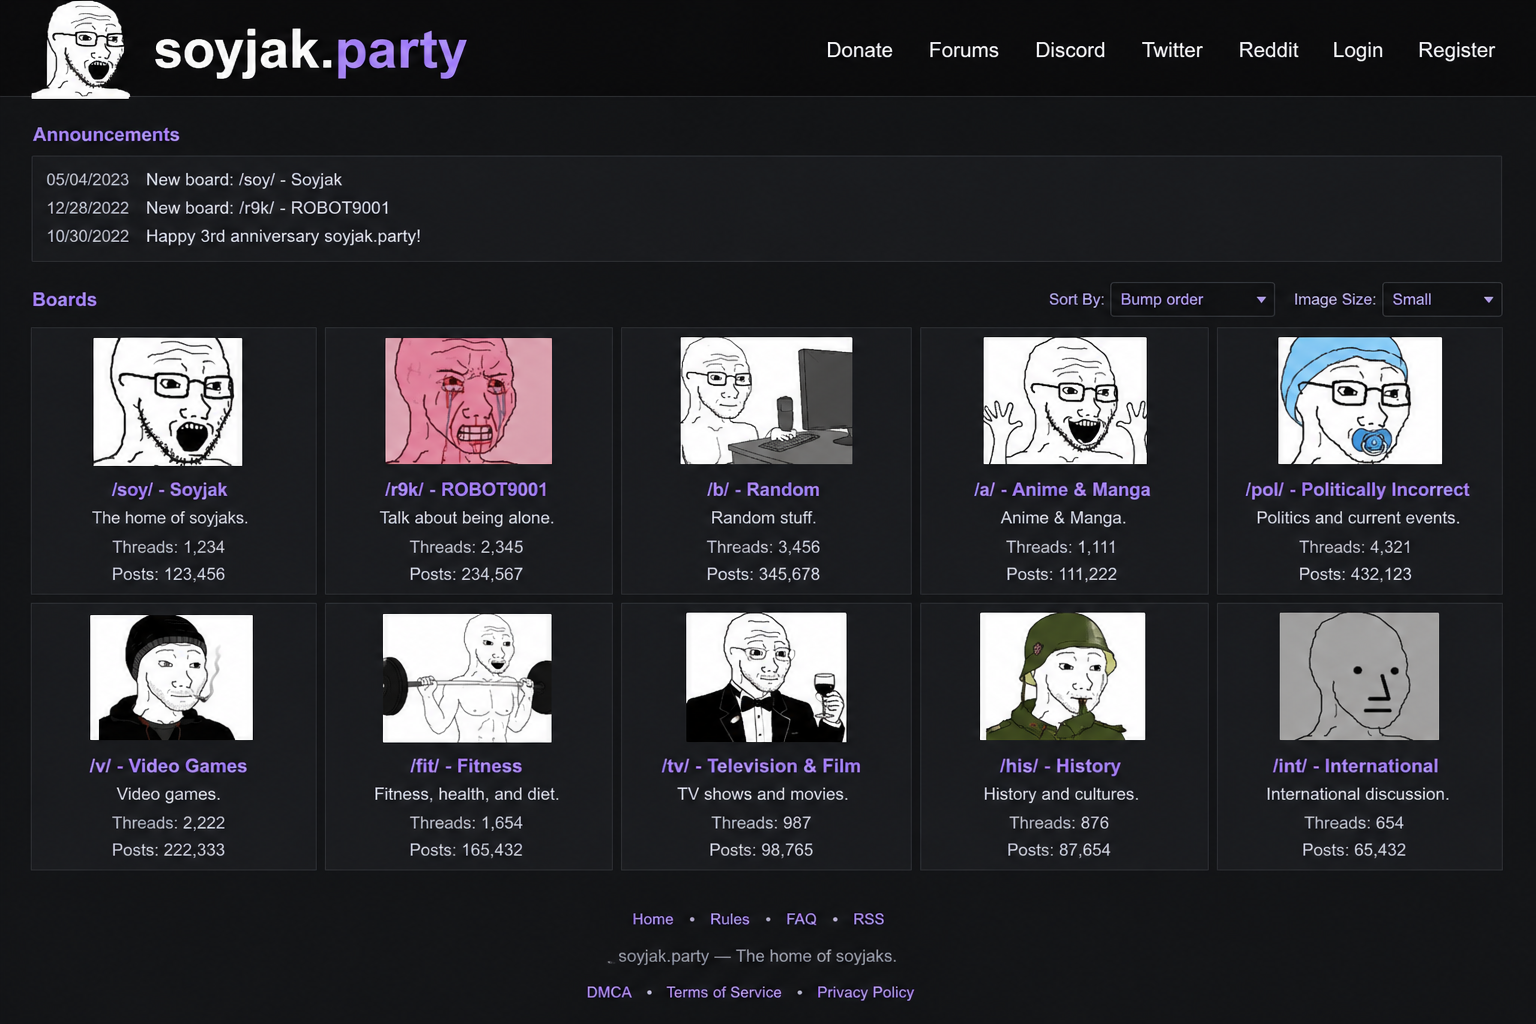Open the Image Size Small dropdown
The height and width of the screenshot is (1024, 1536).
(1441, 299)
